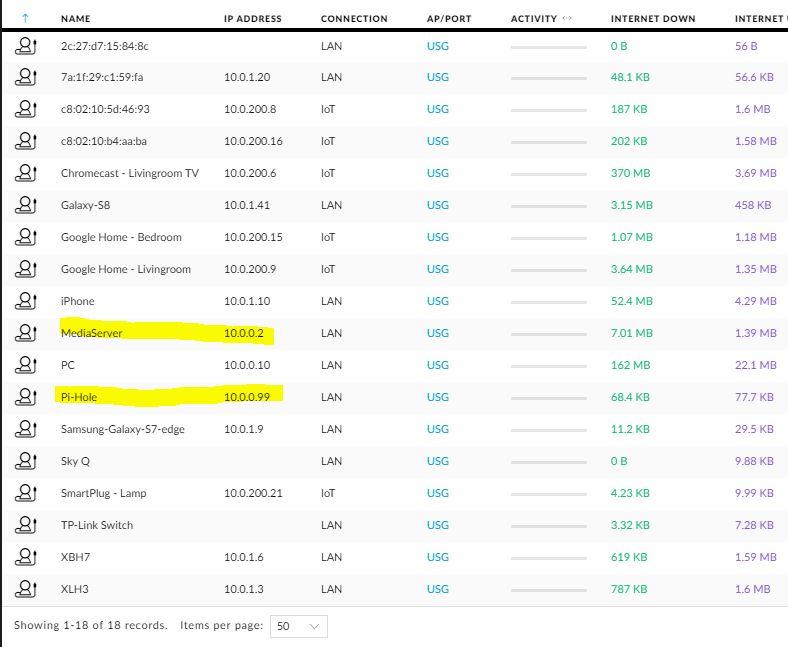The image size is (788, 647).
Task: Sort by the NAME column header
Action: tap(75, 19)
